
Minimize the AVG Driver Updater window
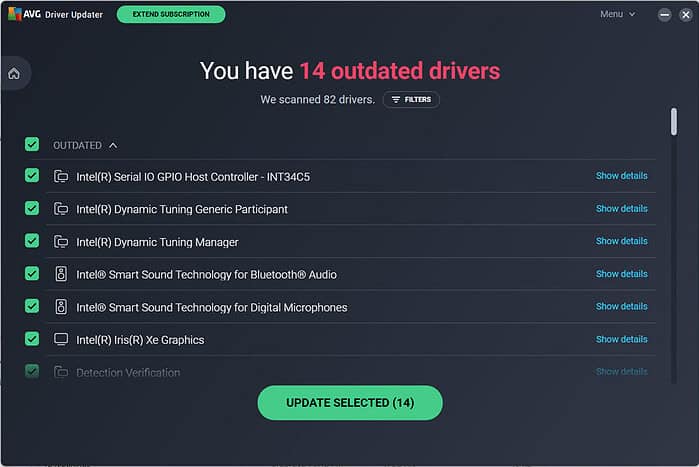(664, 15)
